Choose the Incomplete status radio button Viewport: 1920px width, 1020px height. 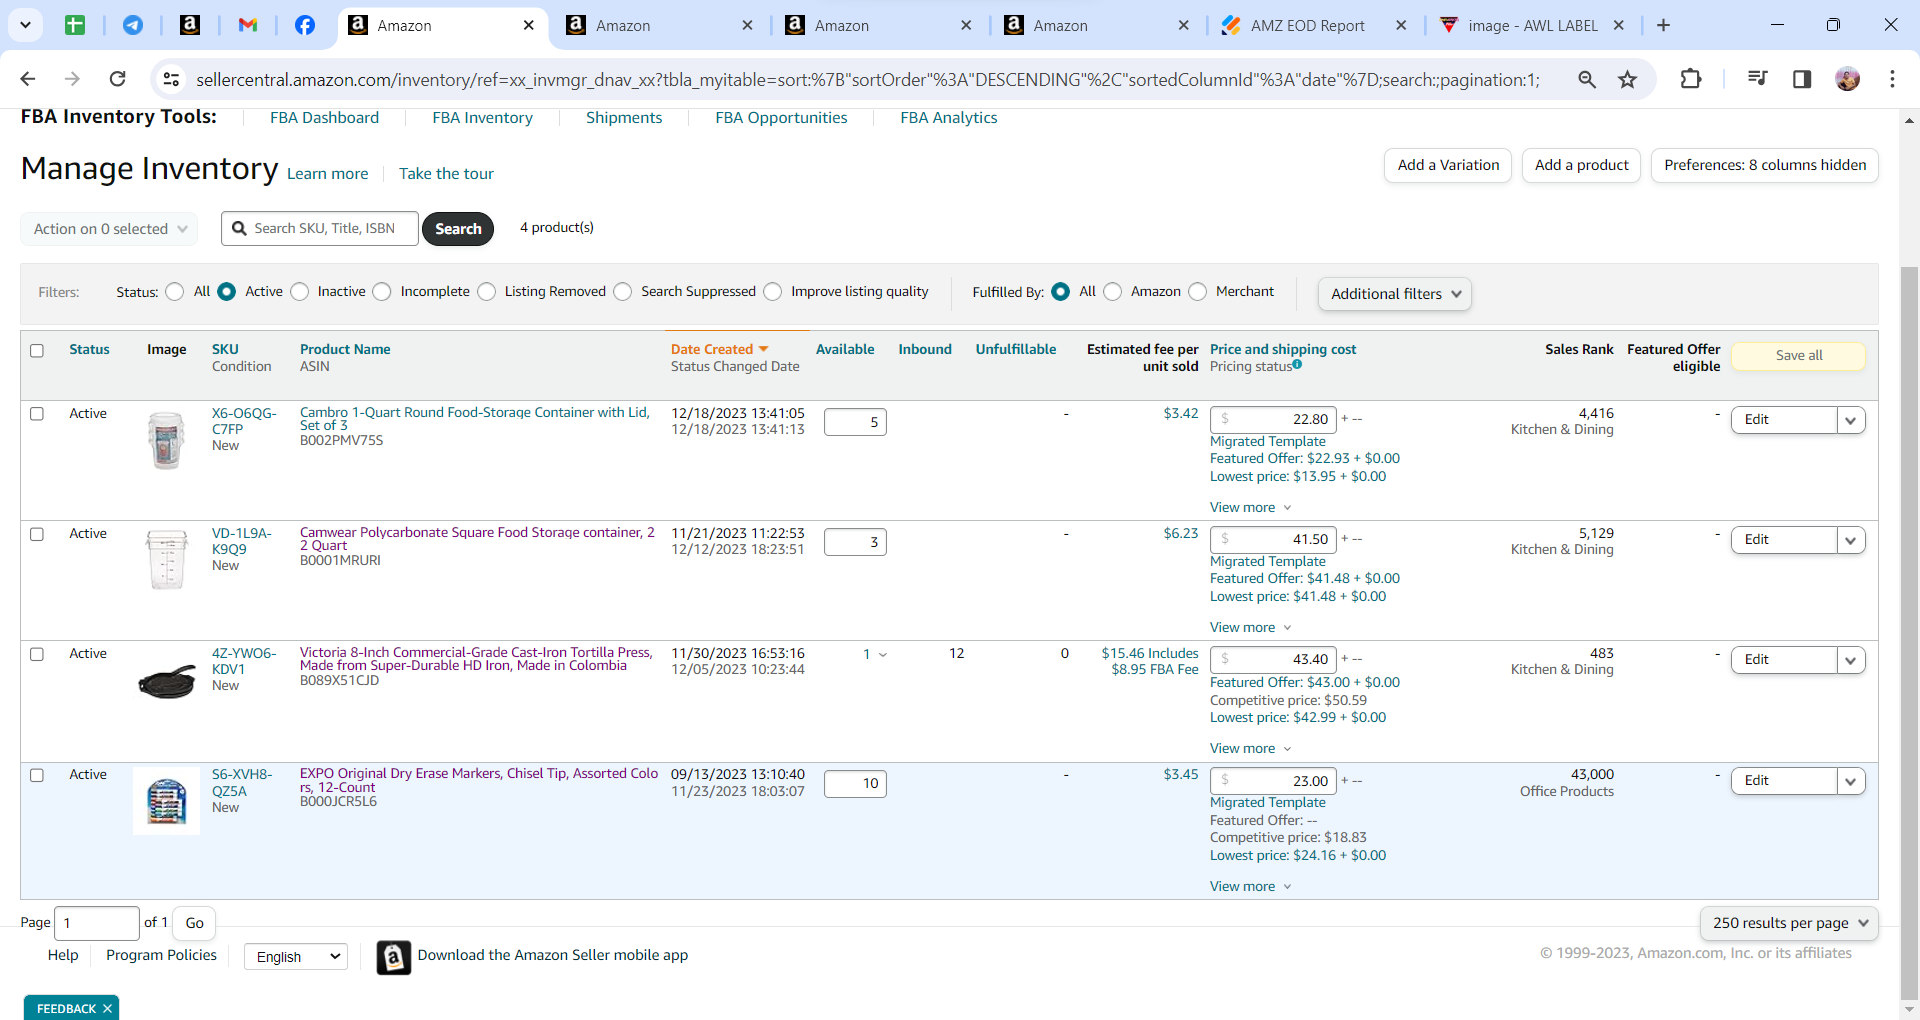[382, 292]
